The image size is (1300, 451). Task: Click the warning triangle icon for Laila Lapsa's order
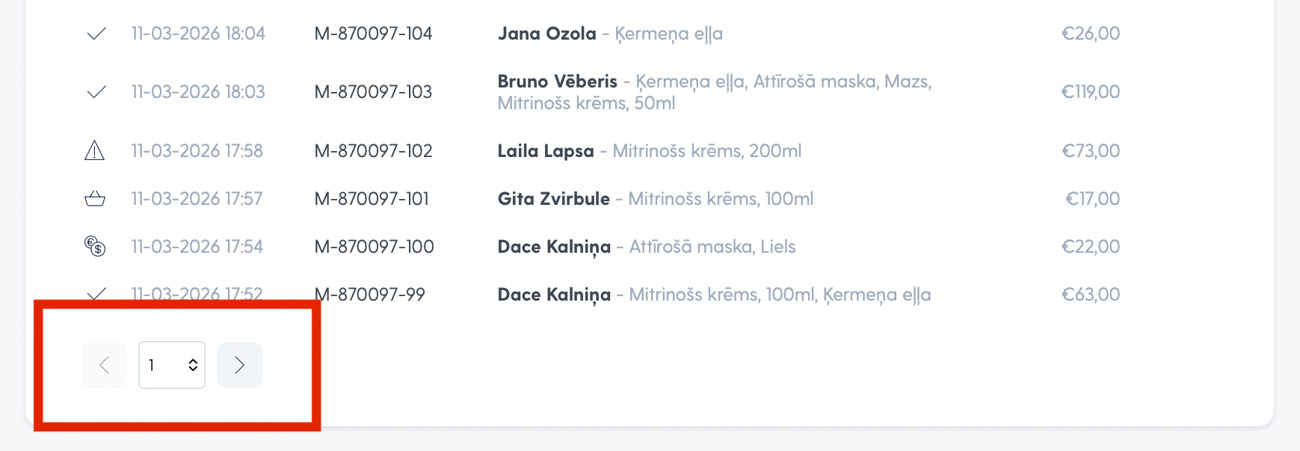tap(94, 151)
